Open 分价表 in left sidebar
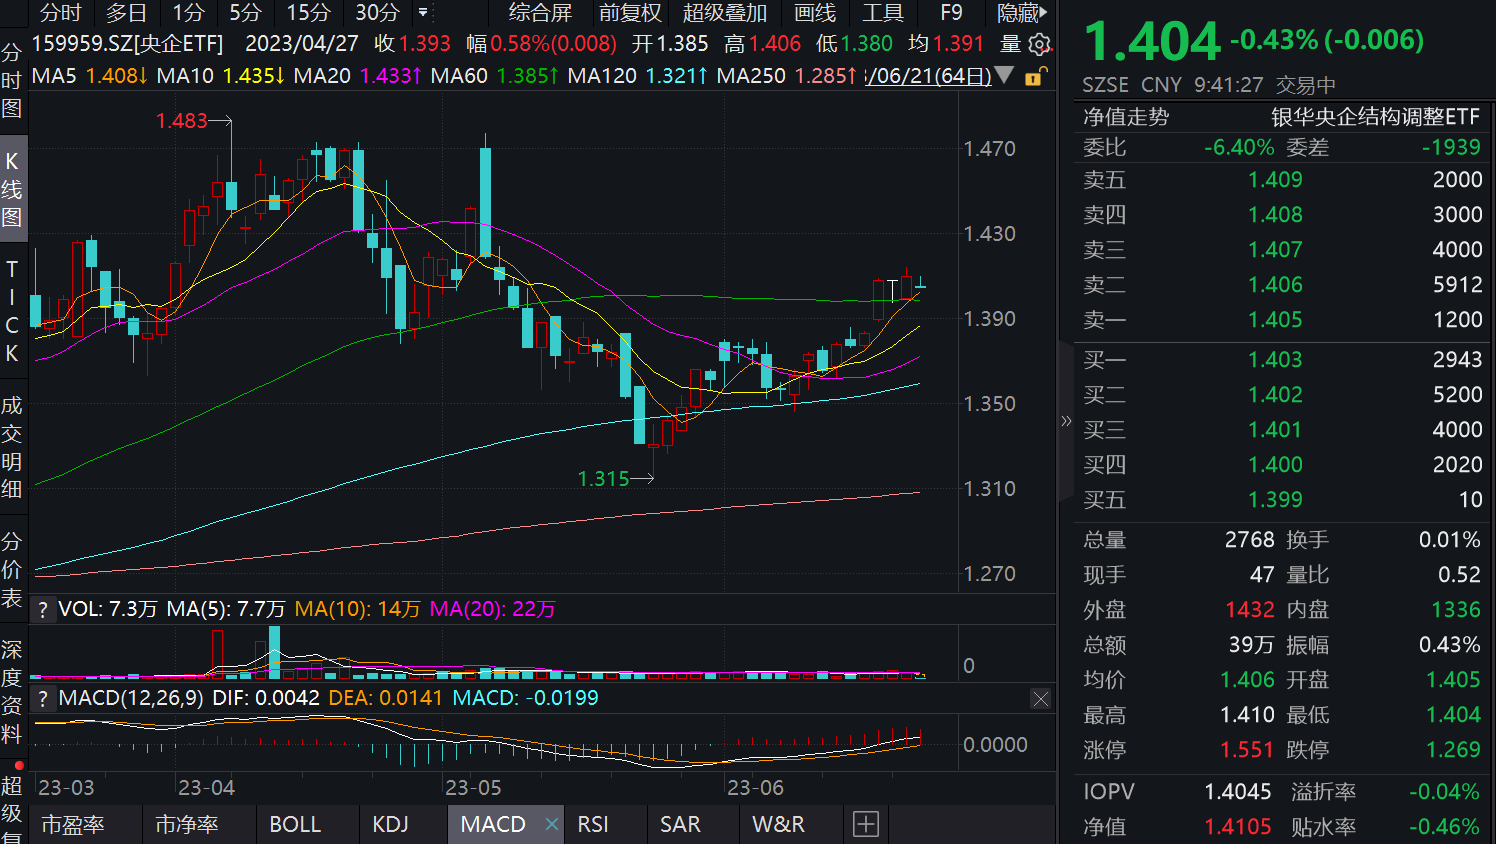The width and height of the screenshot is (1496, 844). pos(12,569)
